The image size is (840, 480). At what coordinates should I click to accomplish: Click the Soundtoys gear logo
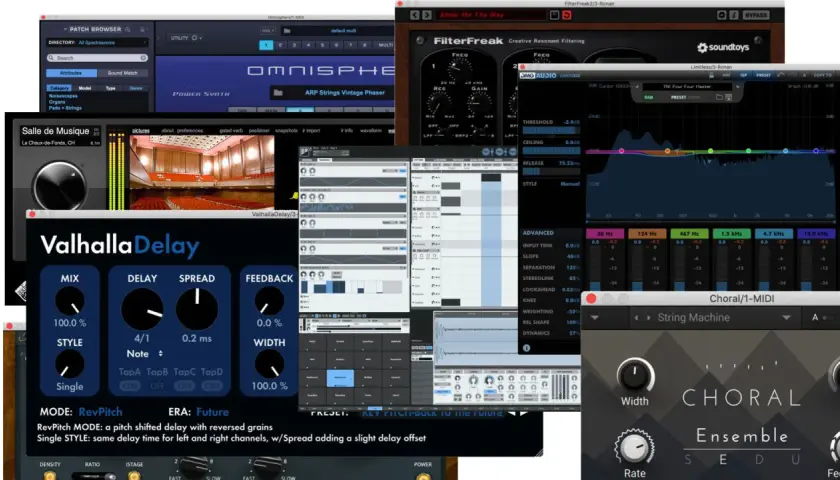coord(702,48)
